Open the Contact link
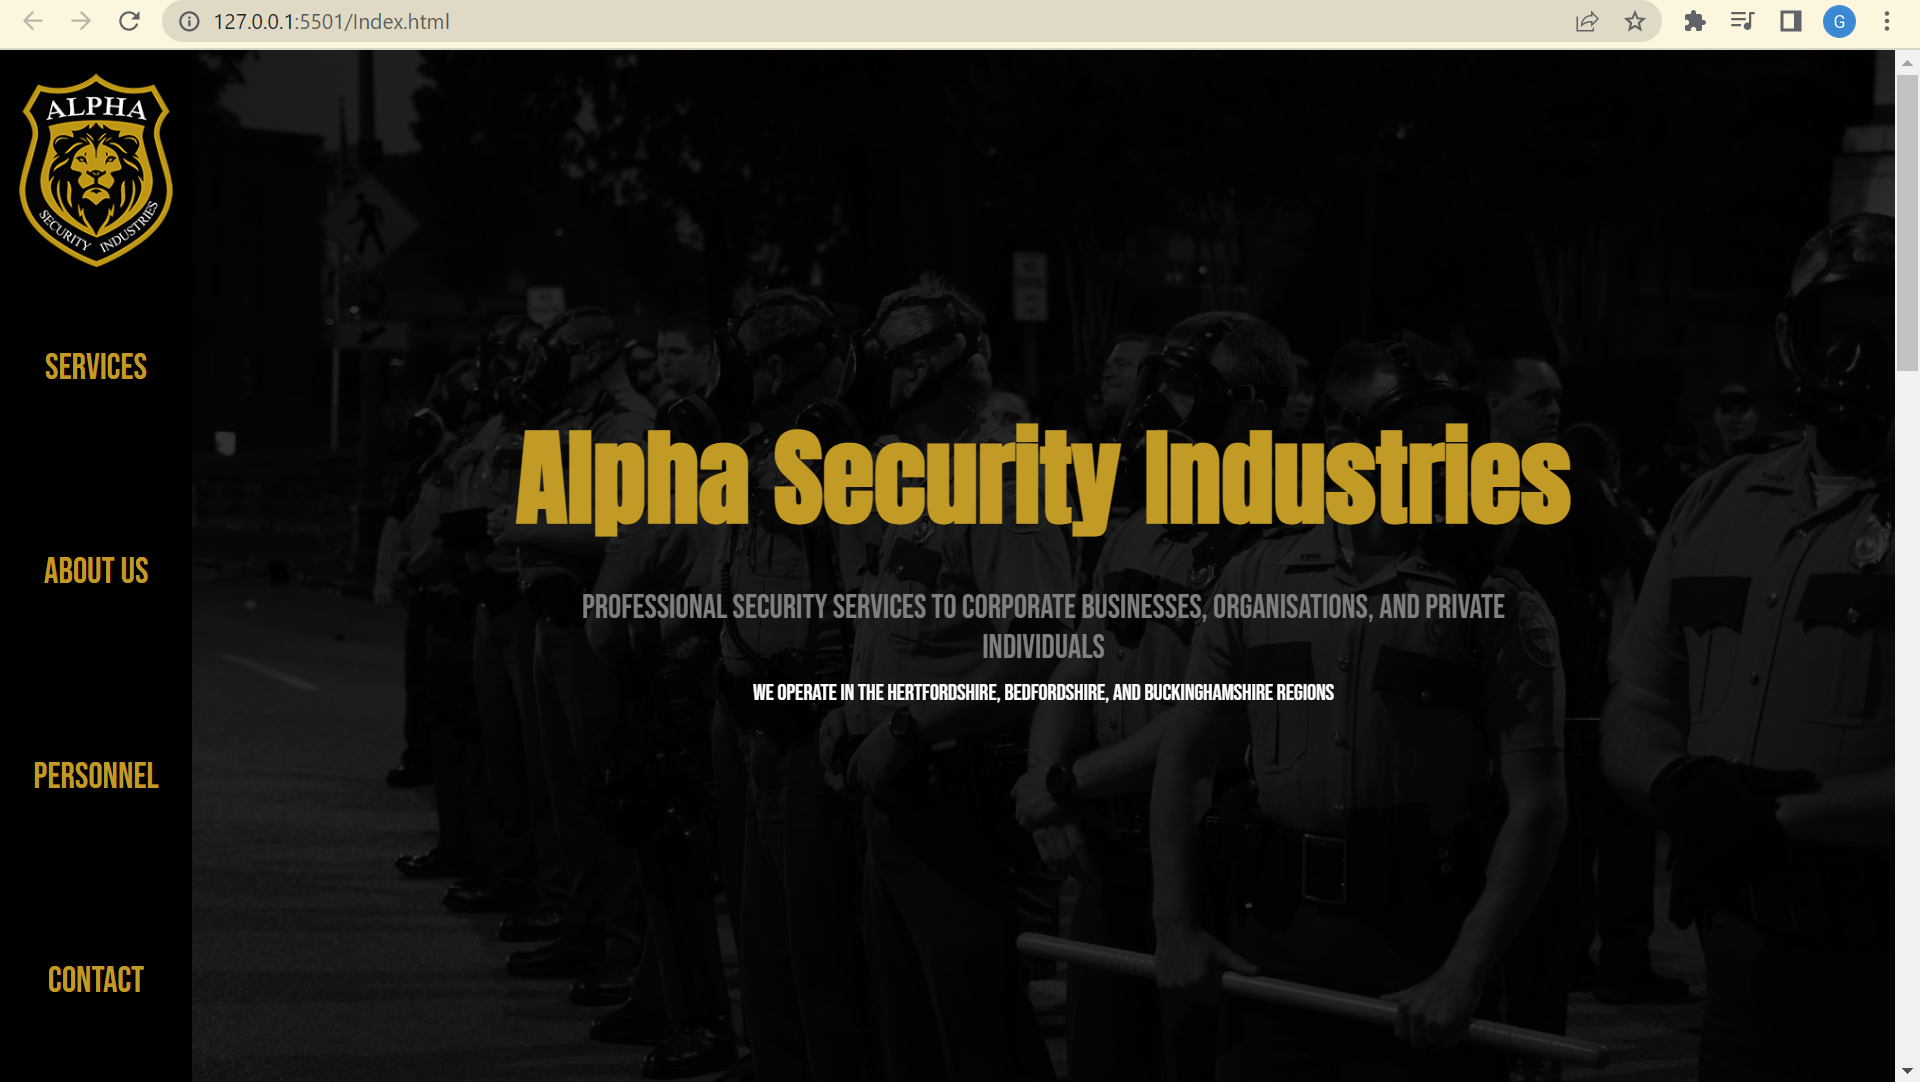Image resolution: width=1920 pixels, height=1082 pixels. [x=96, y=980]
